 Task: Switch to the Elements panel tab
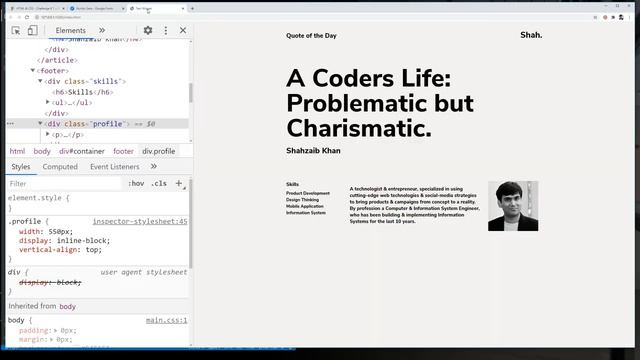tap(71, 31)
